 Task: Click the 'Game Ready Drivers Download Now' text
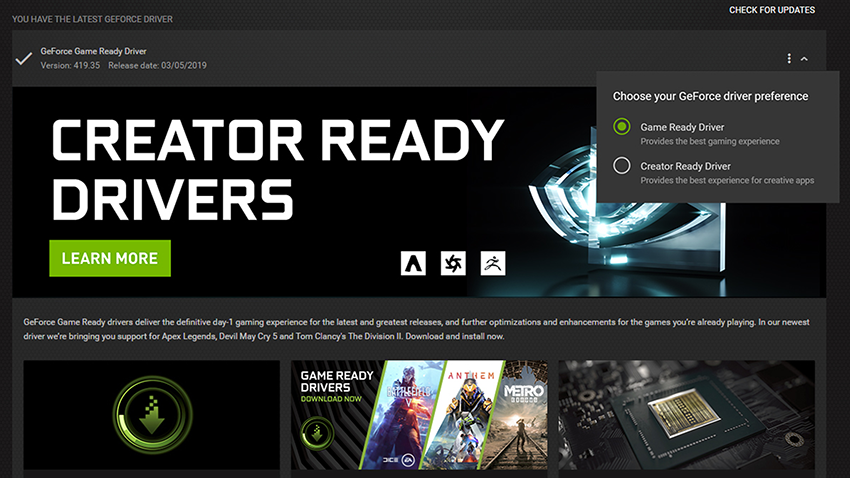337,387
